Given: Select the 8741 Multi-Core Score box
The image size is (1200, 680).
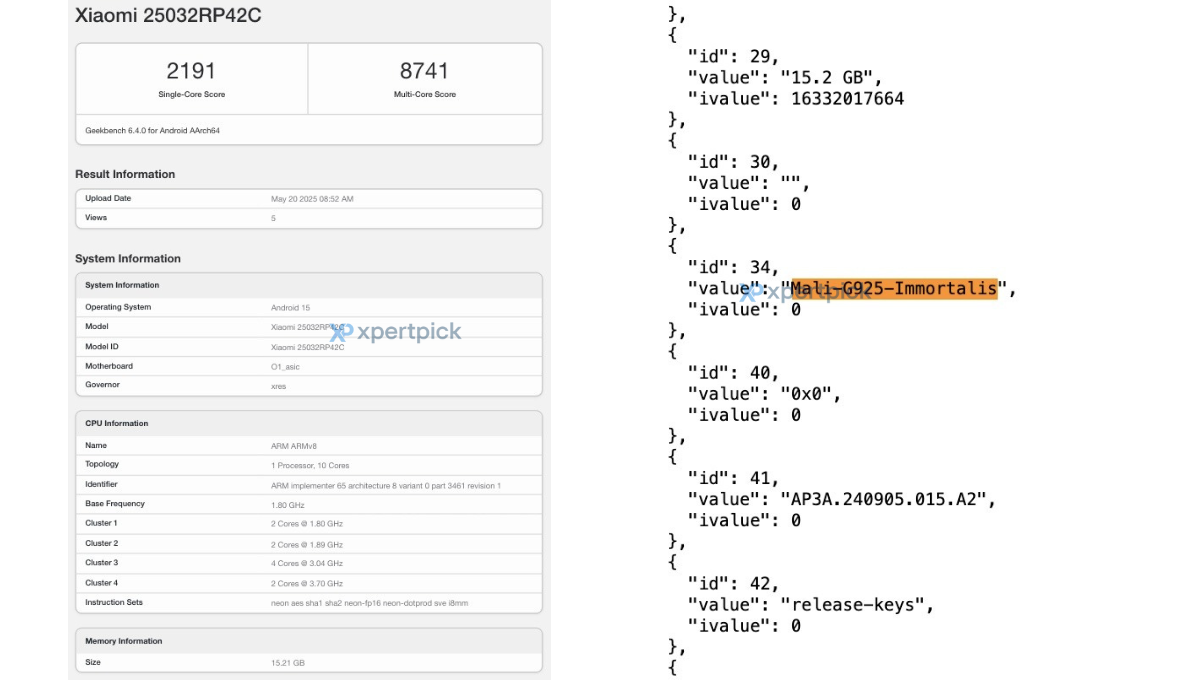Looking at the screenshot, I should [x=424, y=78].
